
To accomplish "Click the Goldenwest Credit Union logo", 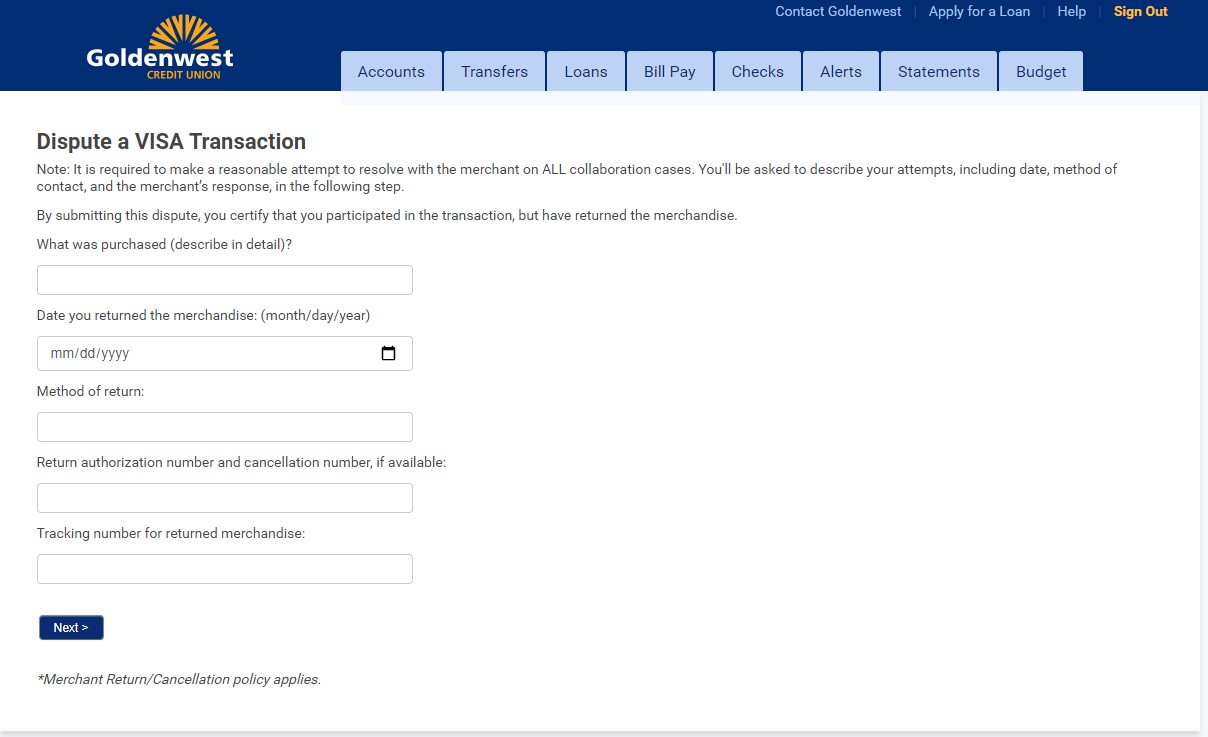I will pos(160,49).
